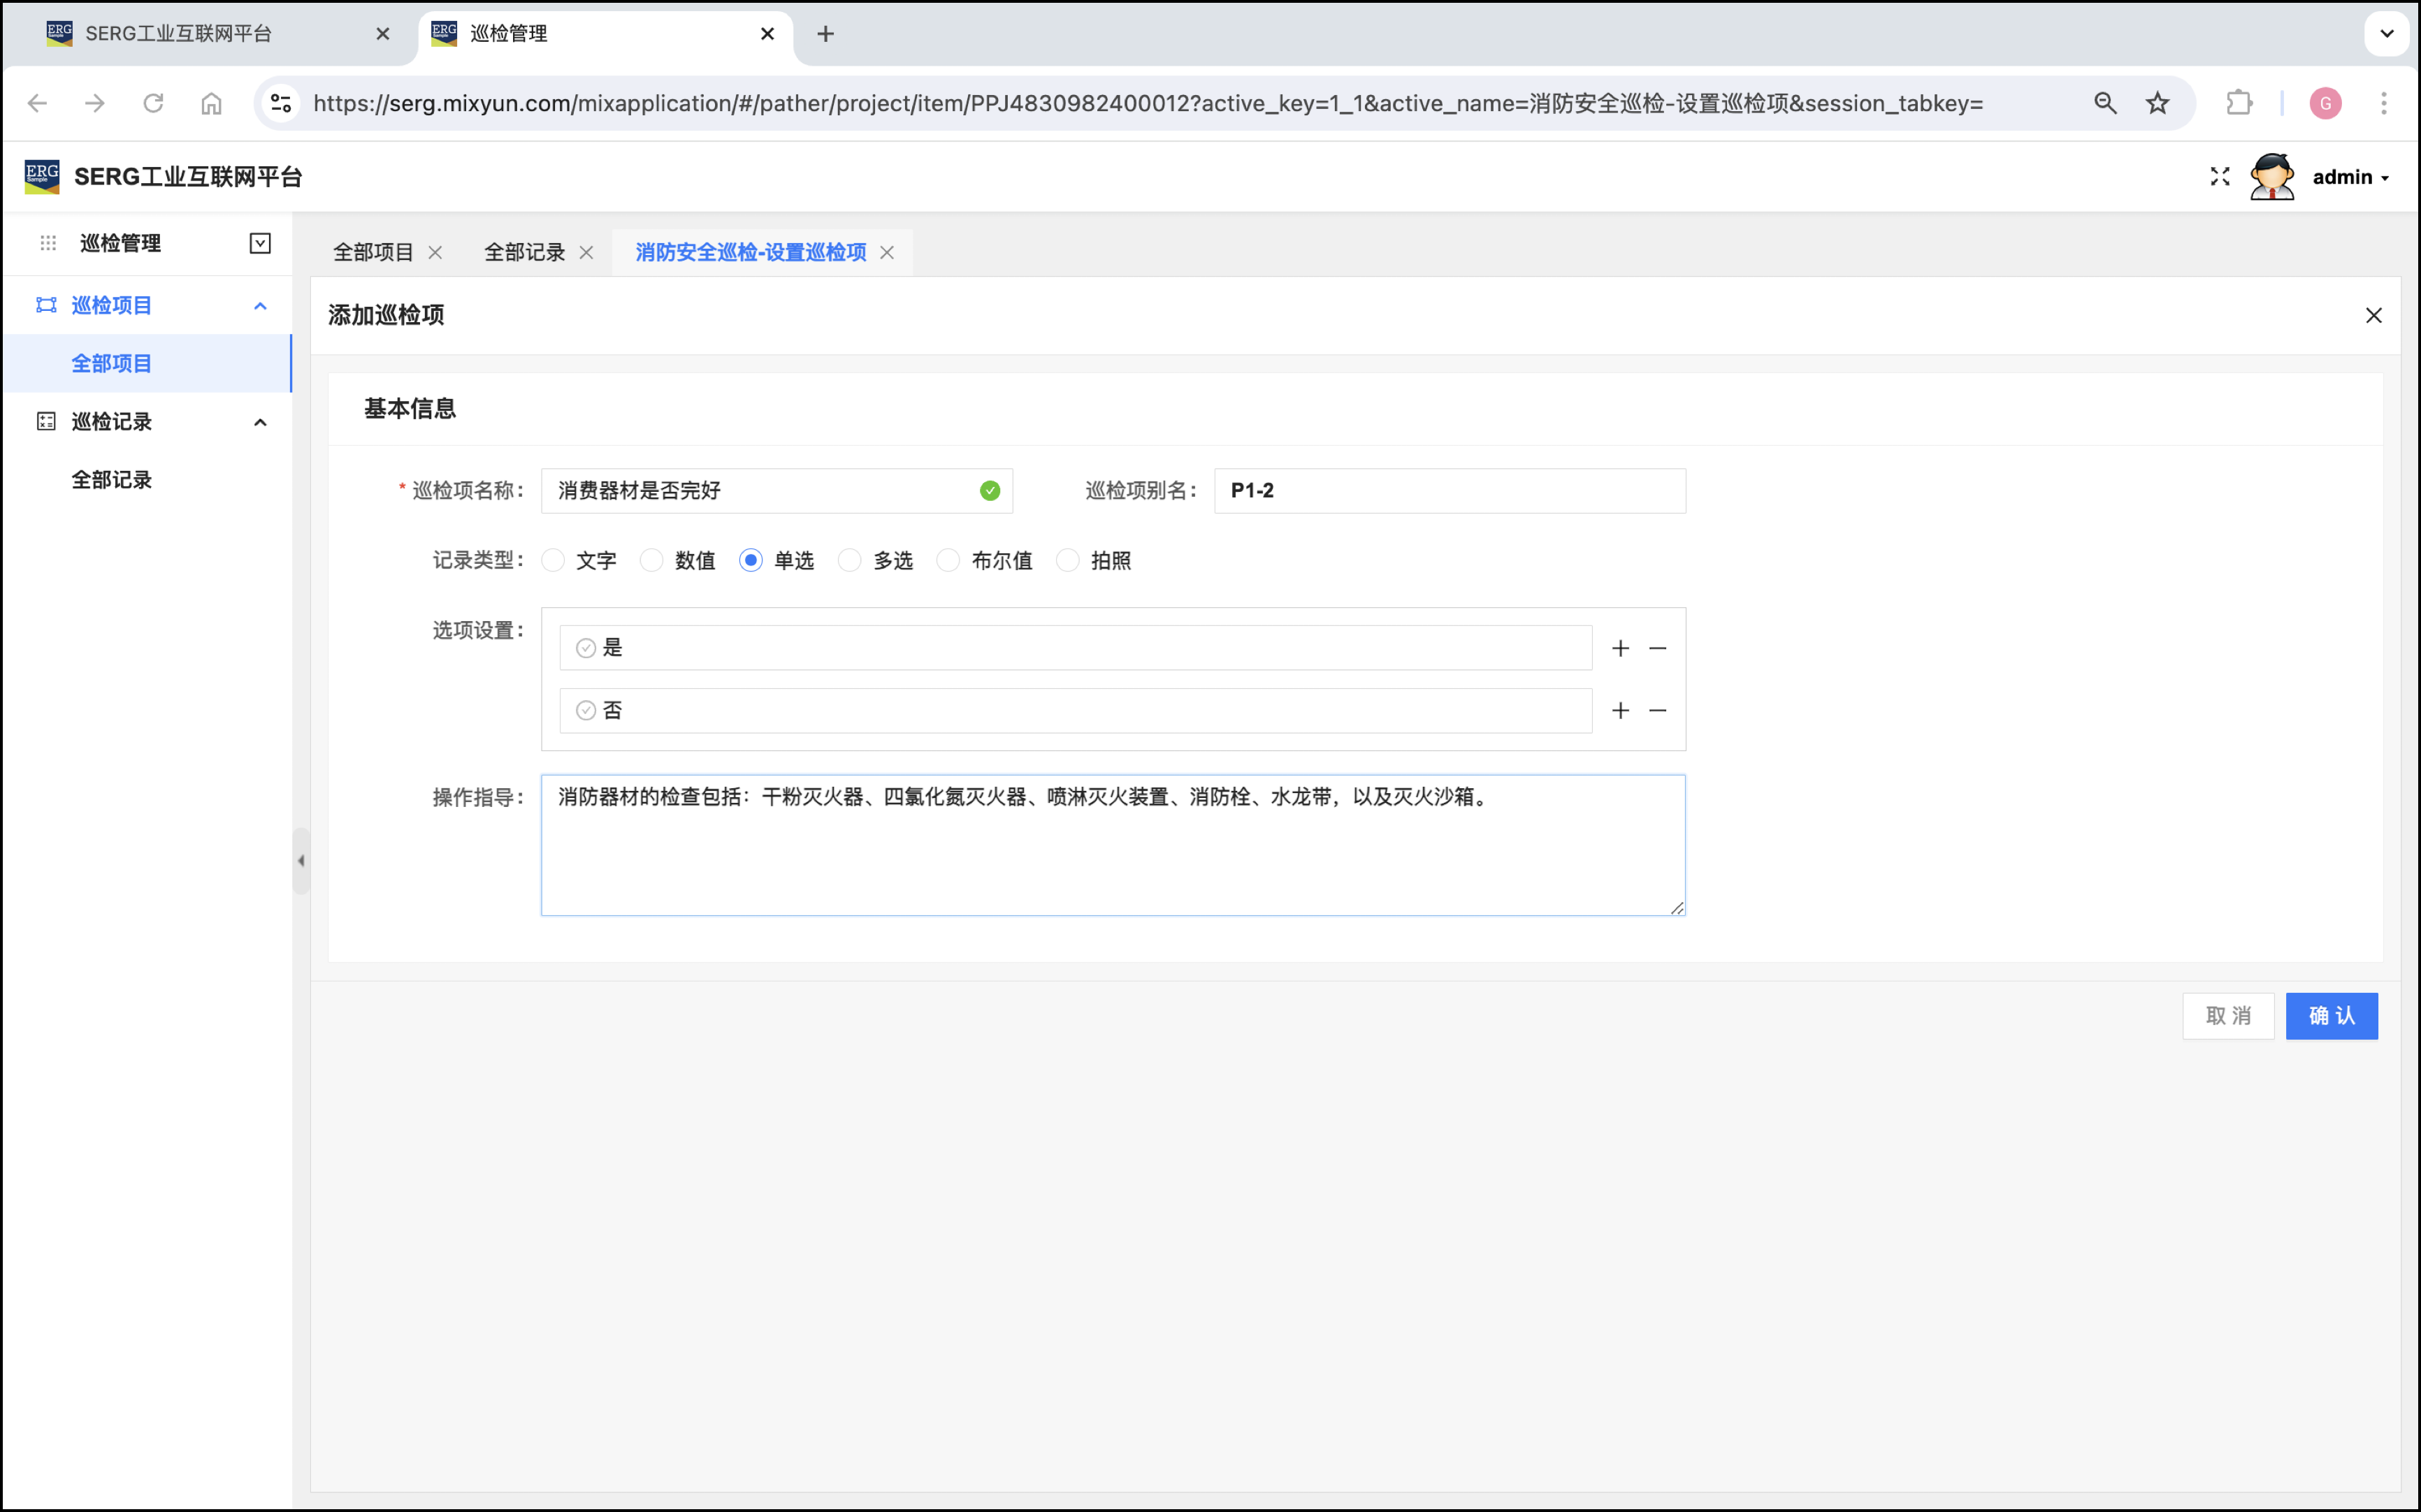Select 文字 record type radio

[x=553, y=560]
